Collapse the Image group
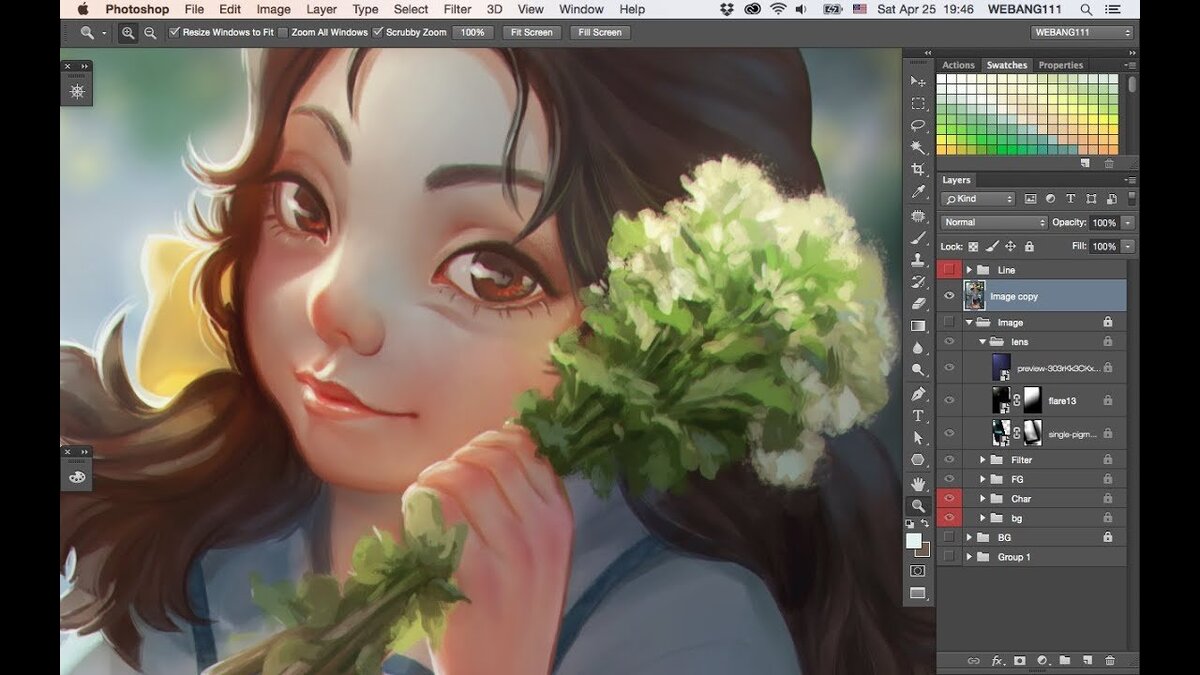The height and width of the screenshot is (675, 1200). click(x=969, y=322)
